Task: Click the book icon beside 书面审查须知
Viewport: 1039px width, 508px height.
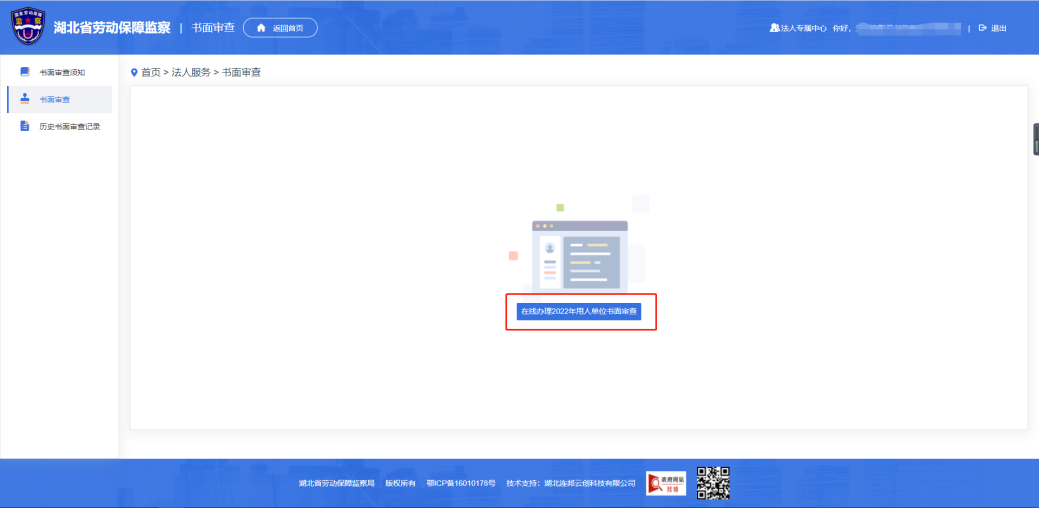Action: pos(25,72)
